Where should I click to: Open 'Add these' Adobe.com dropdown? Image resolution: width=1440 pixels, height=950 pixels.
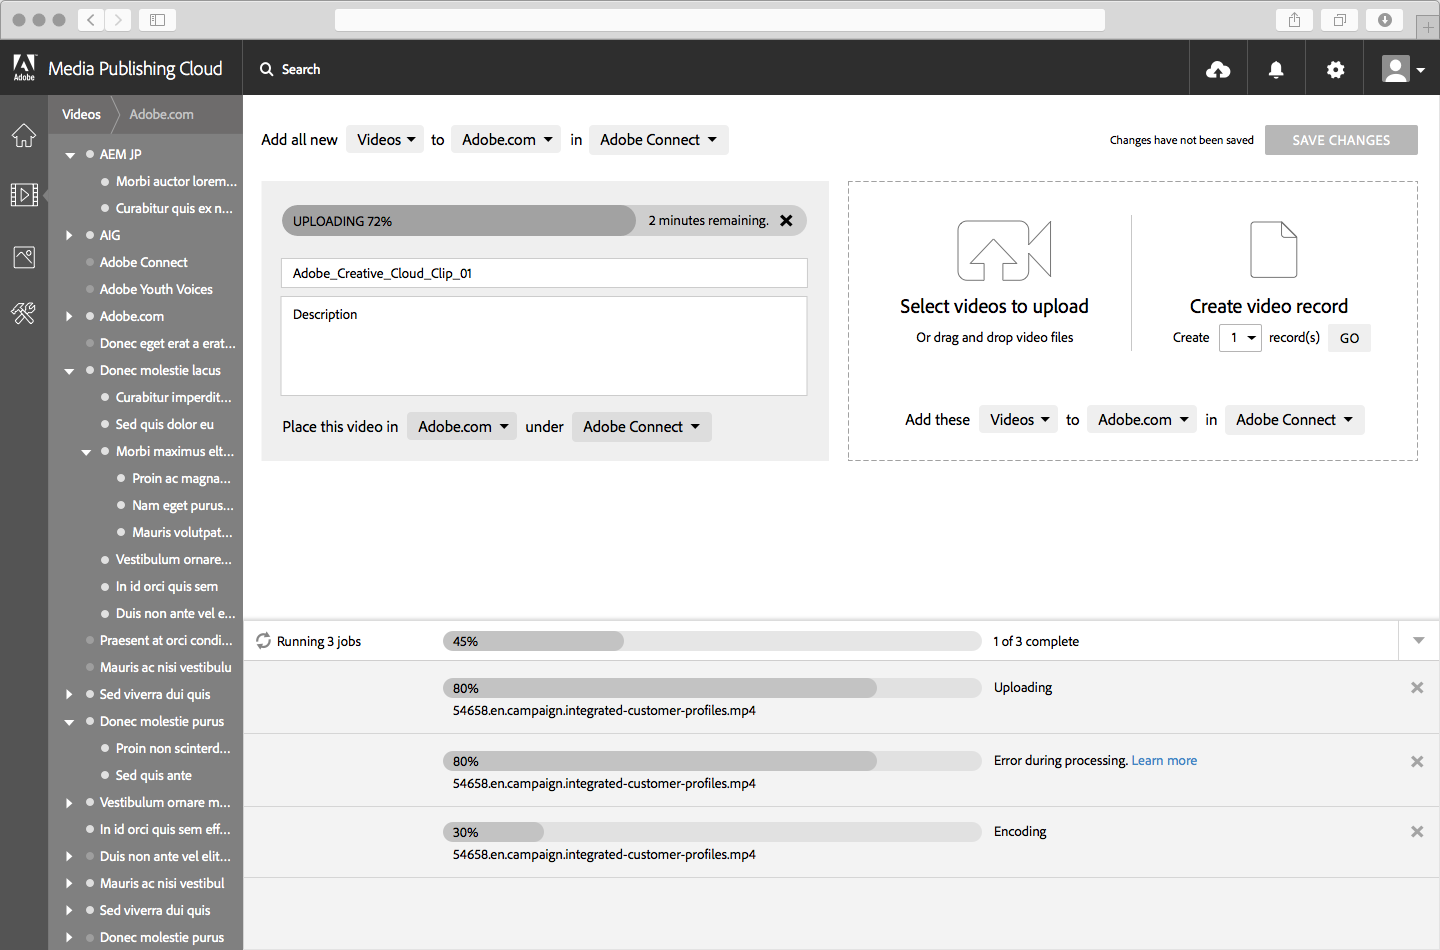[x=1143, y=420]
